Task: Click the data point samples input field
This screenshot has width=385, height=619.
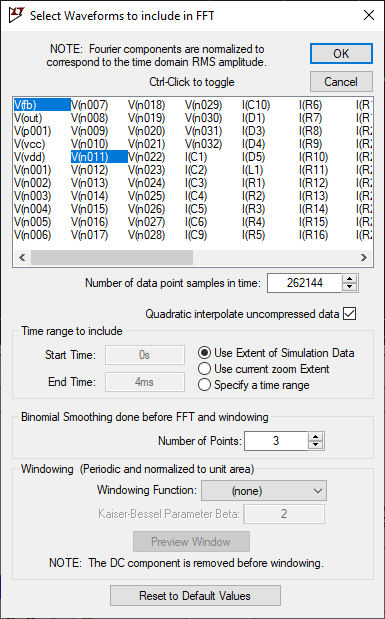Action: pyautogui.click(x=304, y=283)
